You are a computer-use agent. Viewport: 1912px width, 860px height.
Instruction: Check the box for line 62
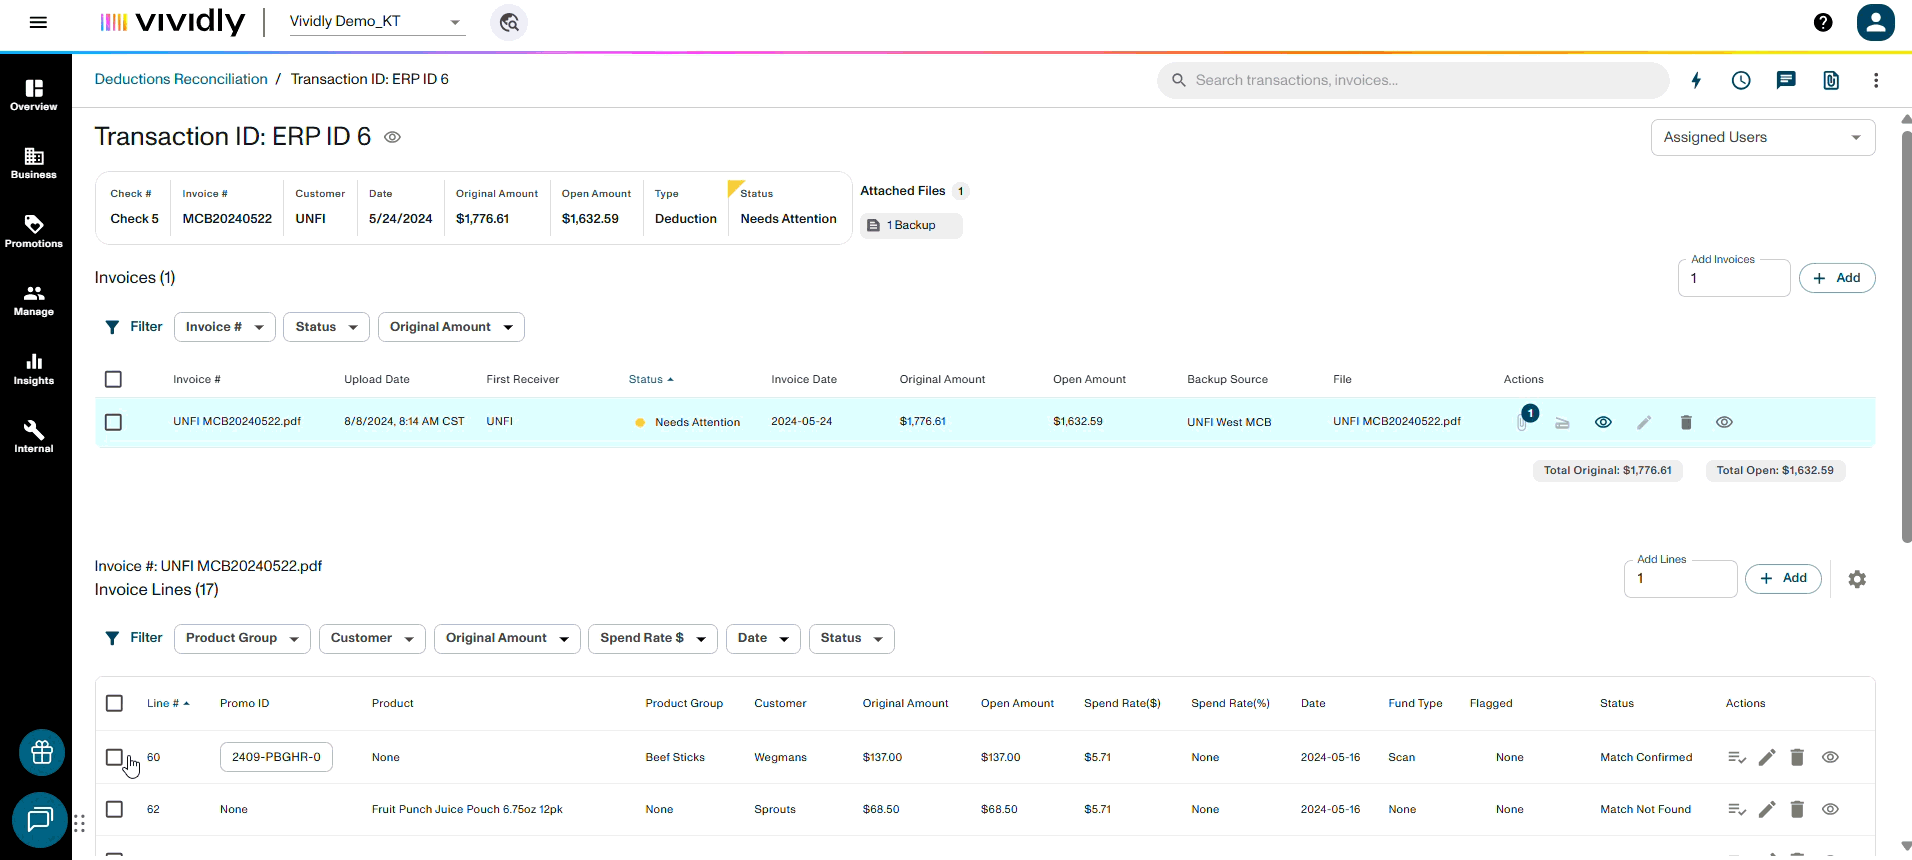pos(114,809)
